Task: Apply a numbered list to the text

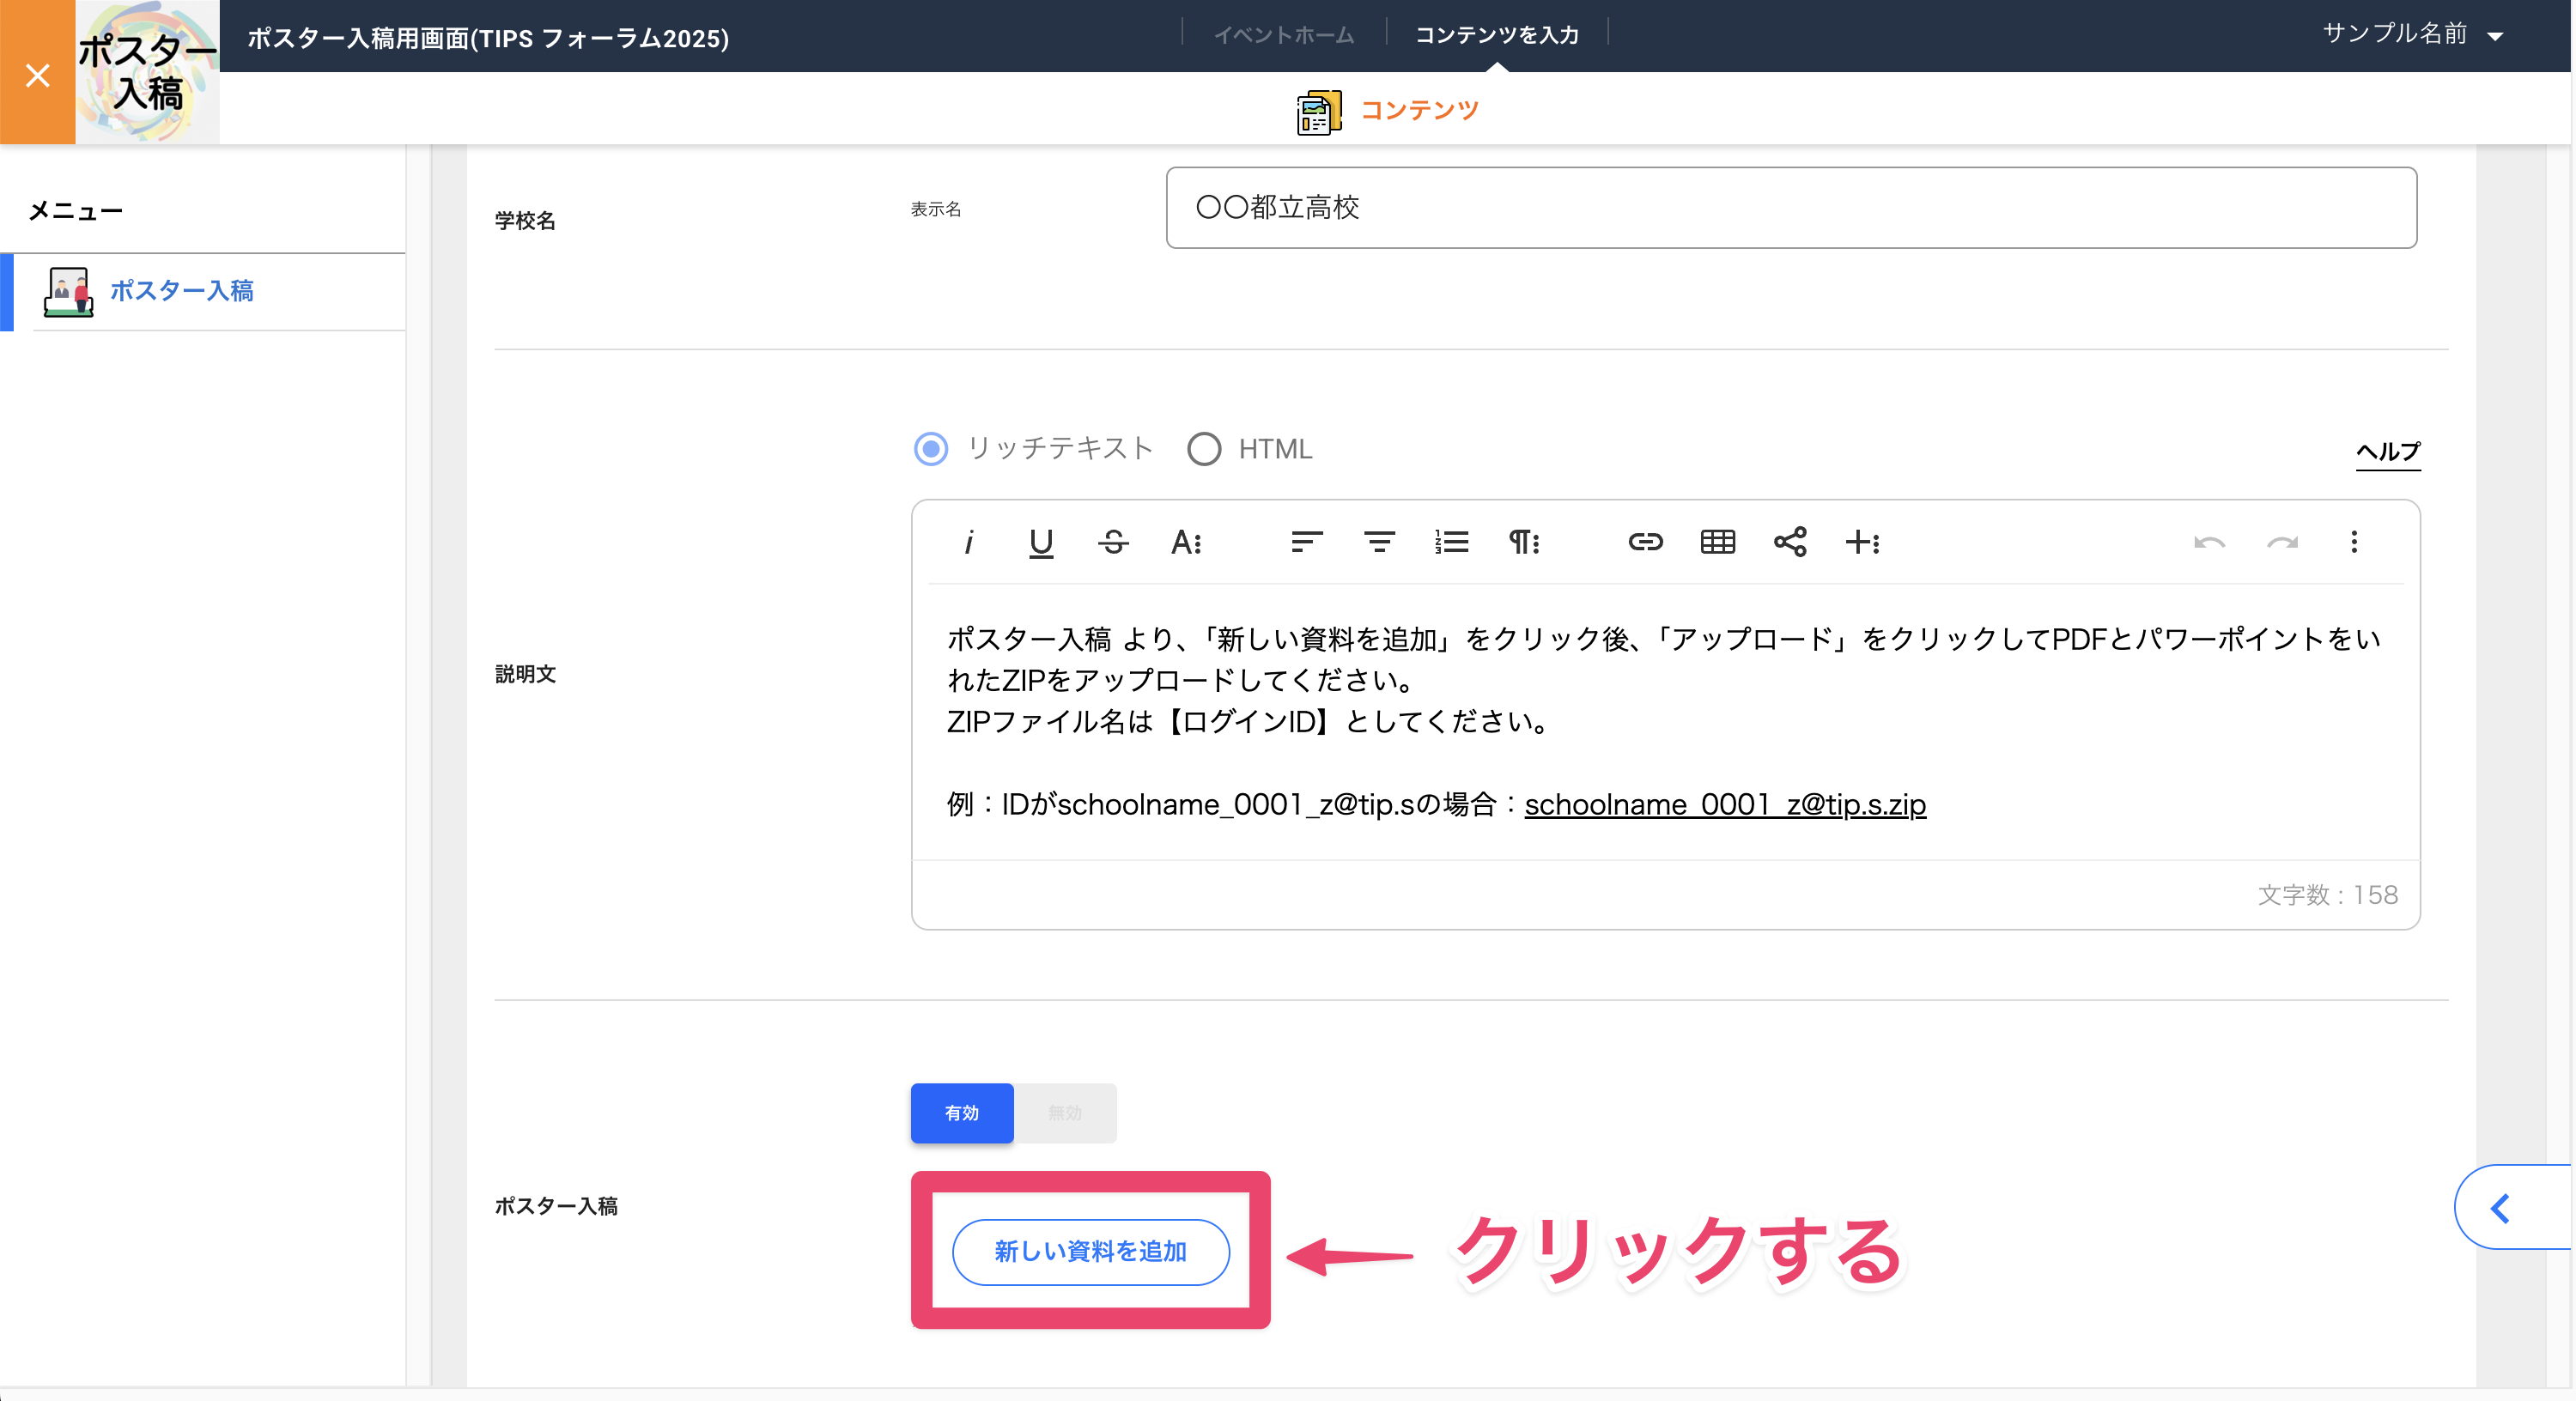Action: 1452,543
